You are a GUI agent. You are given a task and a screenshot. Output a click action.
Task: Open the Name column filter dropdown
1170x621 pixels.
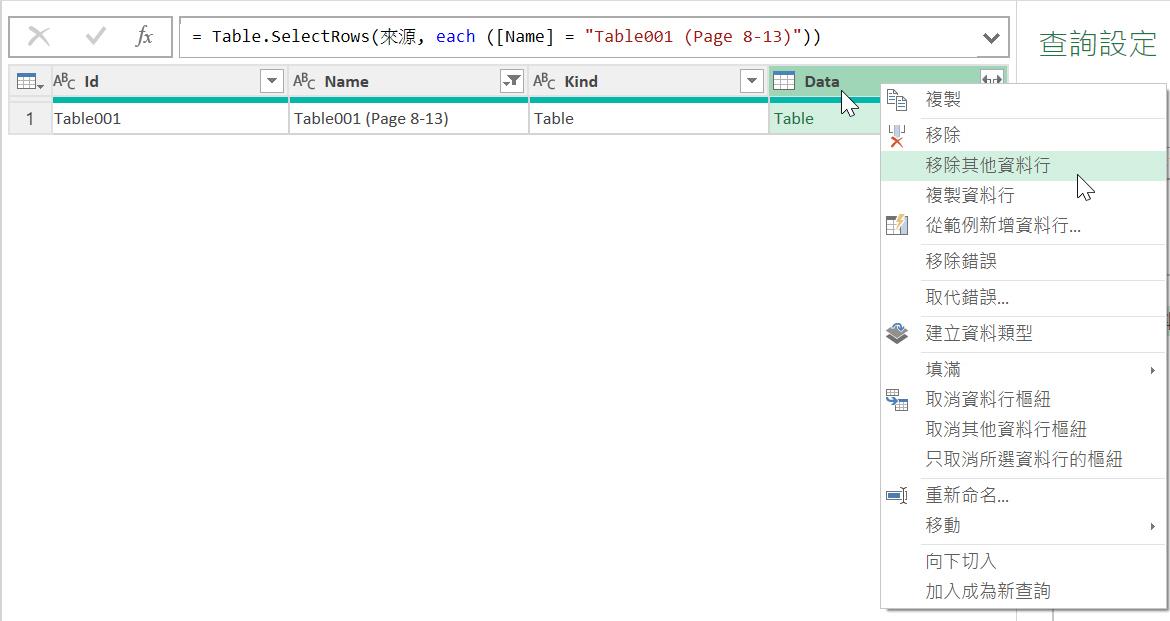coord(511,82)
